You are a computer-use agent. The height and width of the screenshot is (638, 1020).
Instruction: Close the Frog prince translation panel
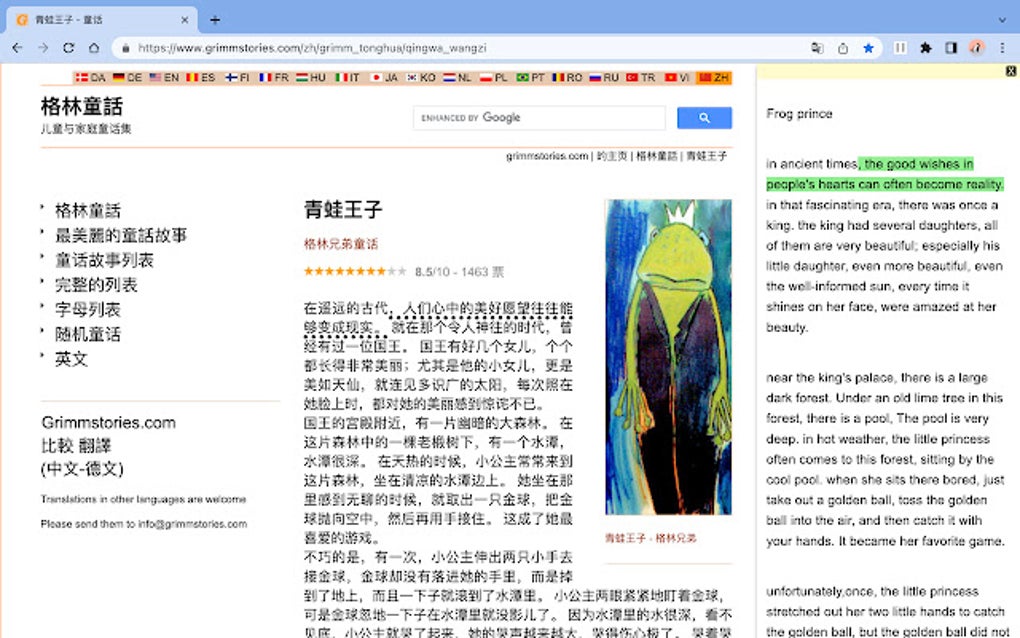coord(1010,73)
